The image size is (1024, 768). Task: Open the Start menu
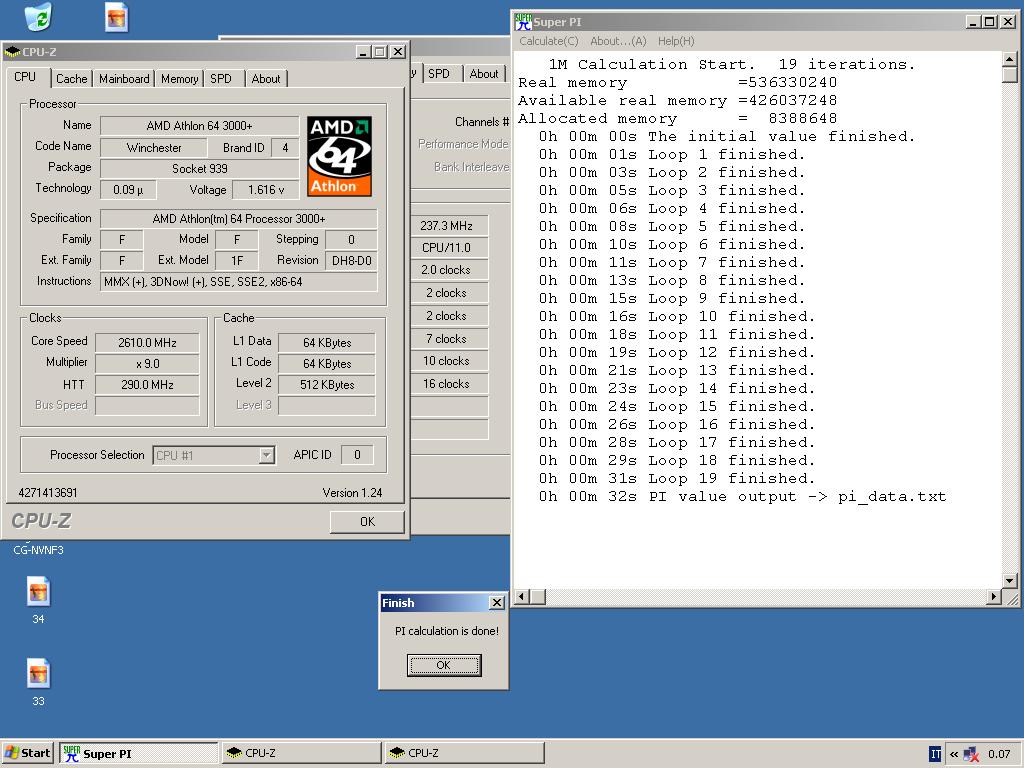pyautogui.click(x=28, y=753)
